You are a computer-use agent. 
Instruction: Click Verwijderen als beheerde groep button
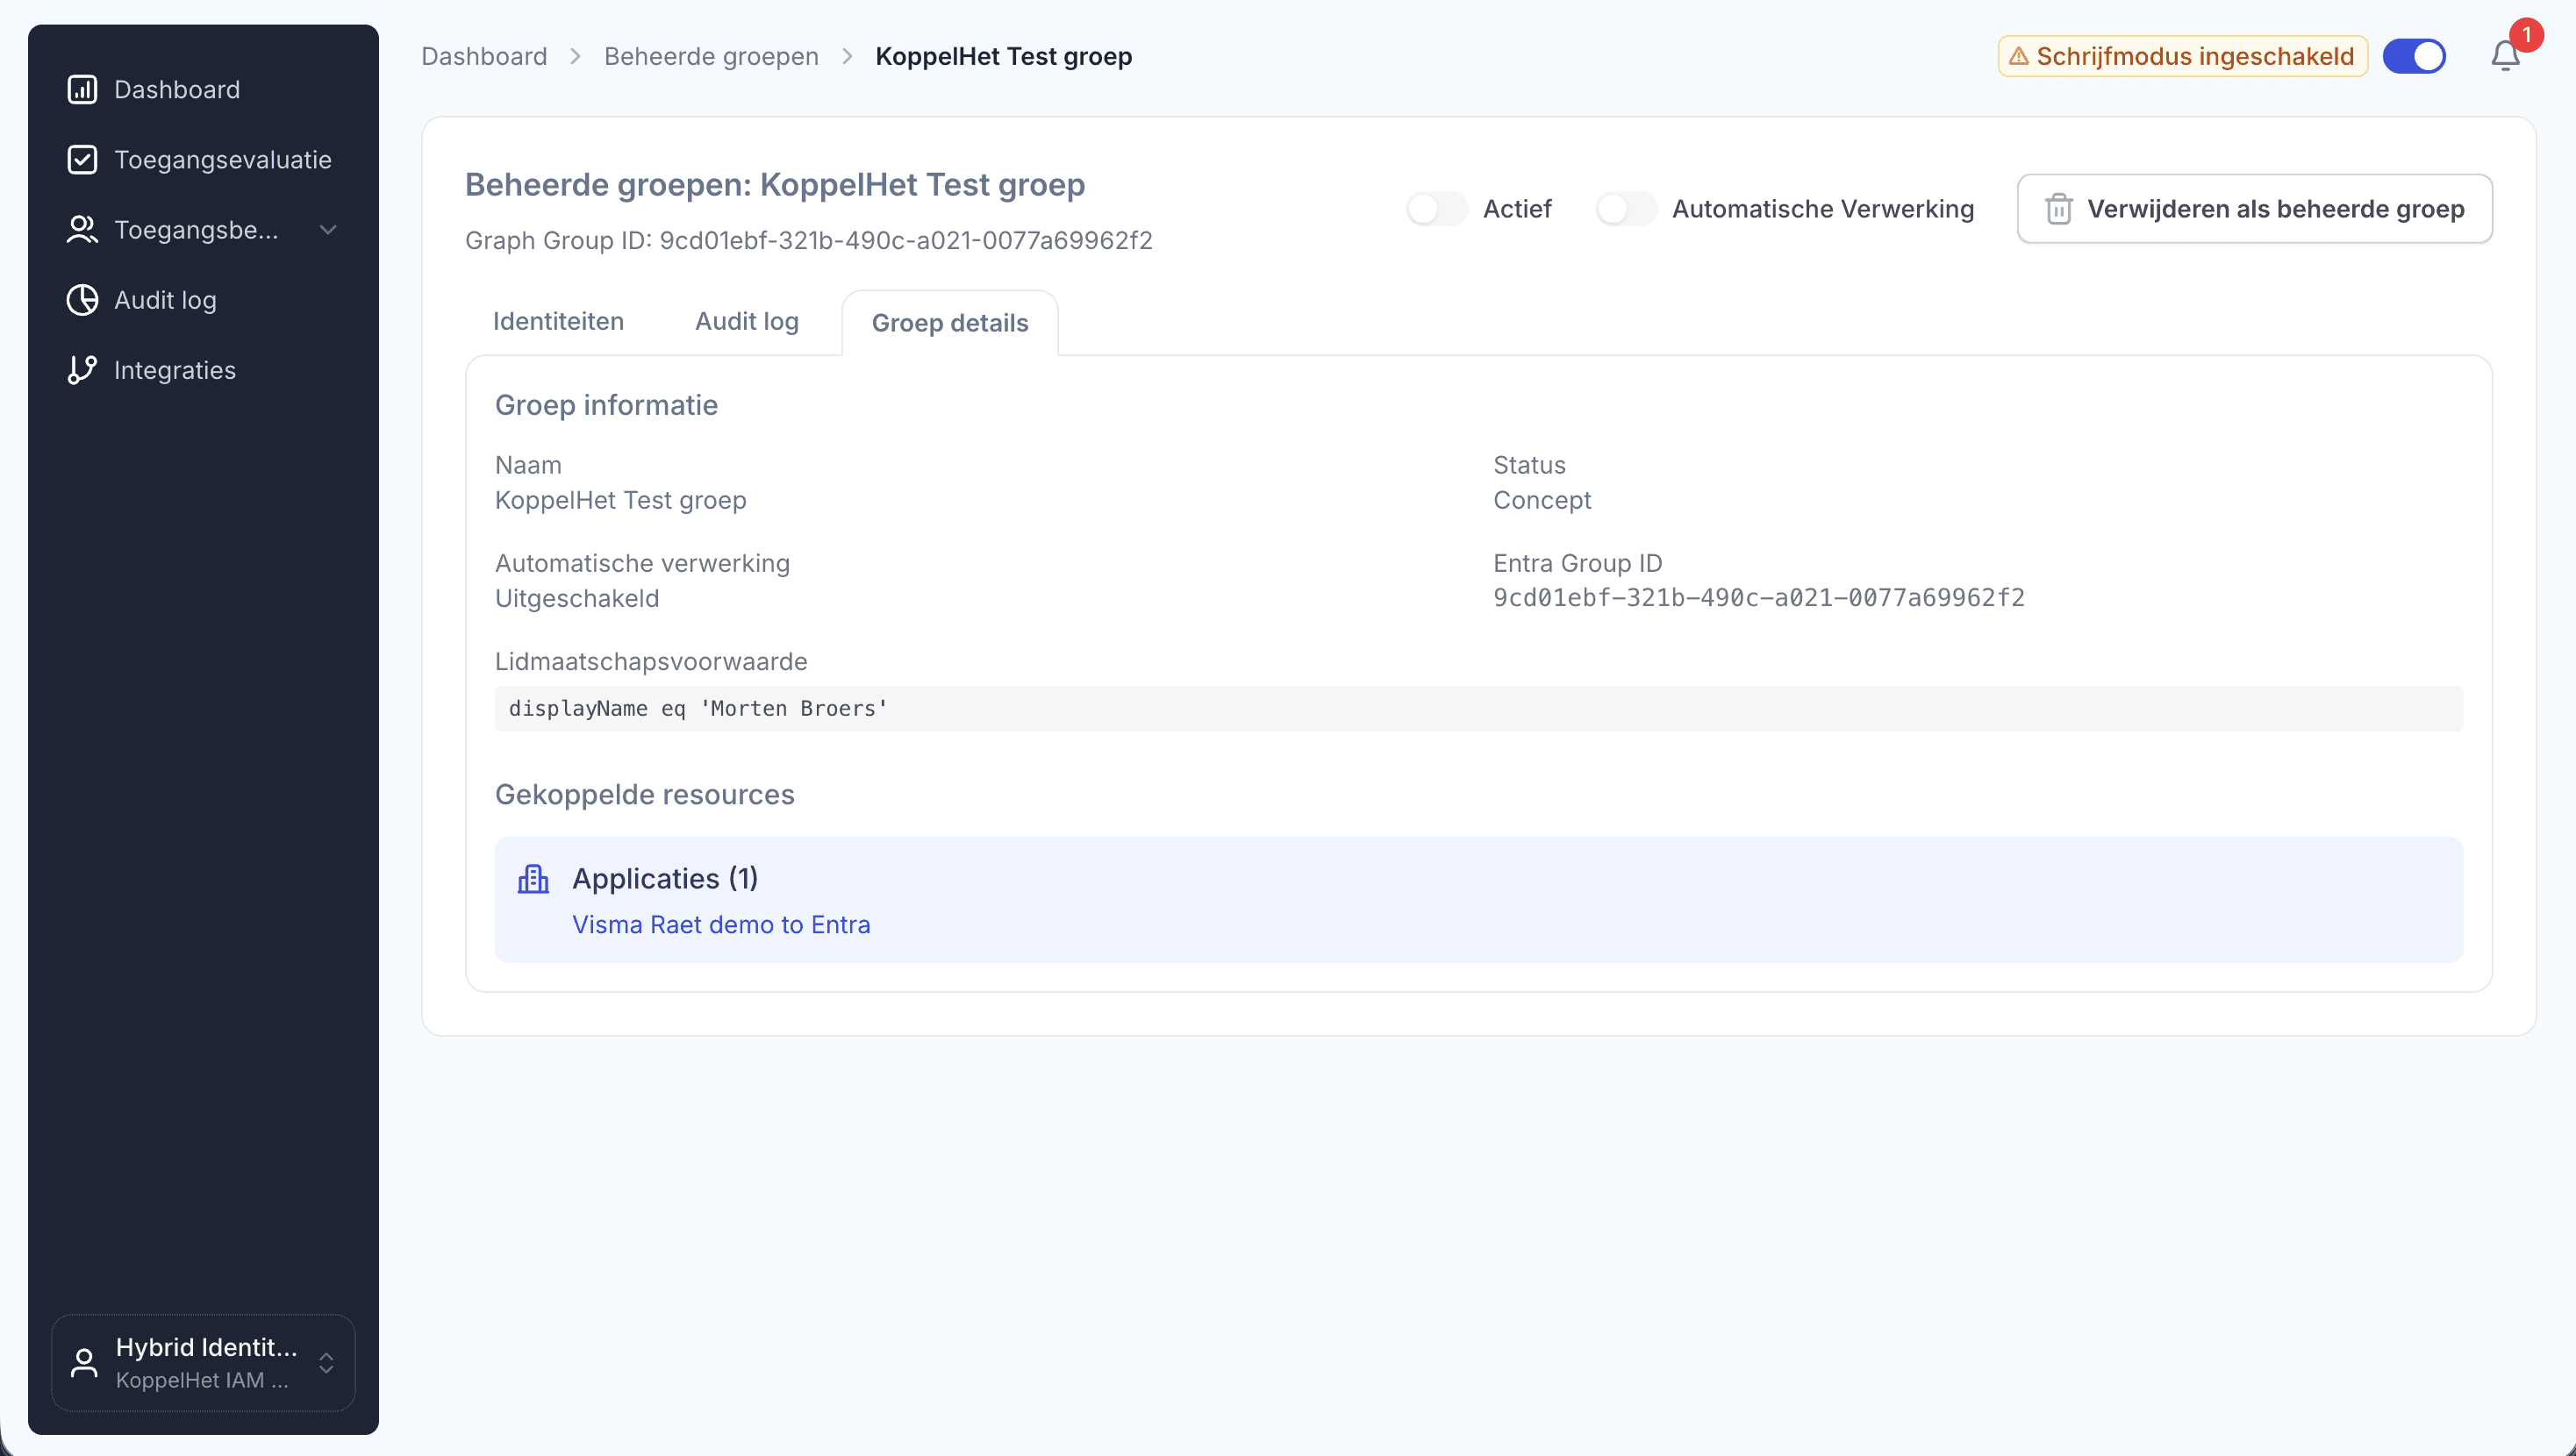[2254, 209]
